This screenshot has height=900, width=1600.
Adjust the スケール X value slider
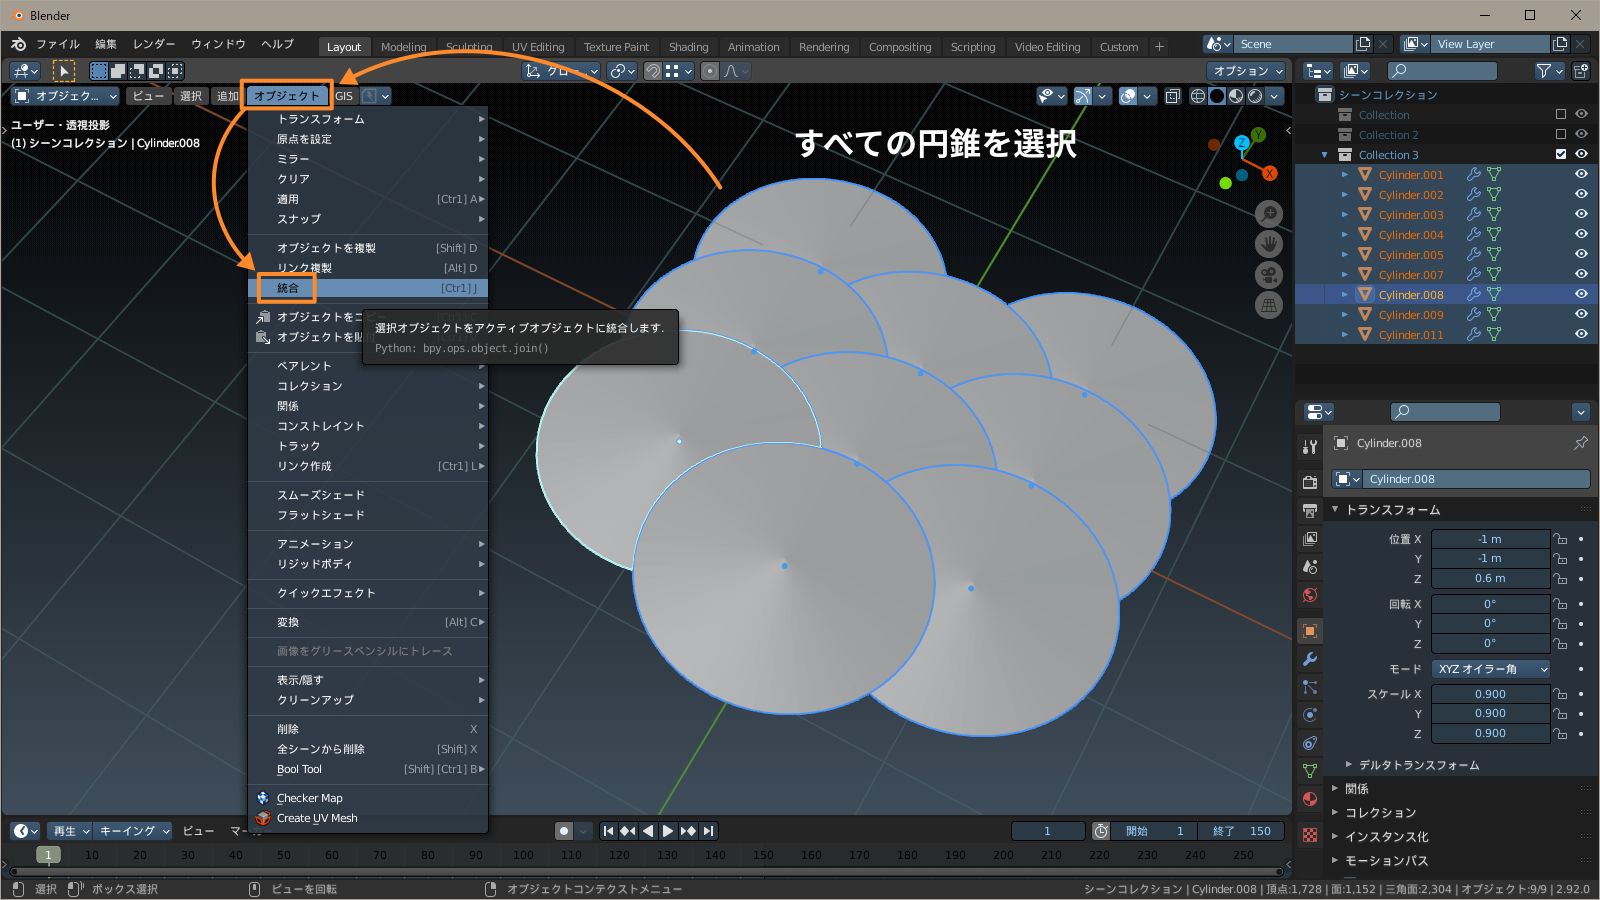1491,693
